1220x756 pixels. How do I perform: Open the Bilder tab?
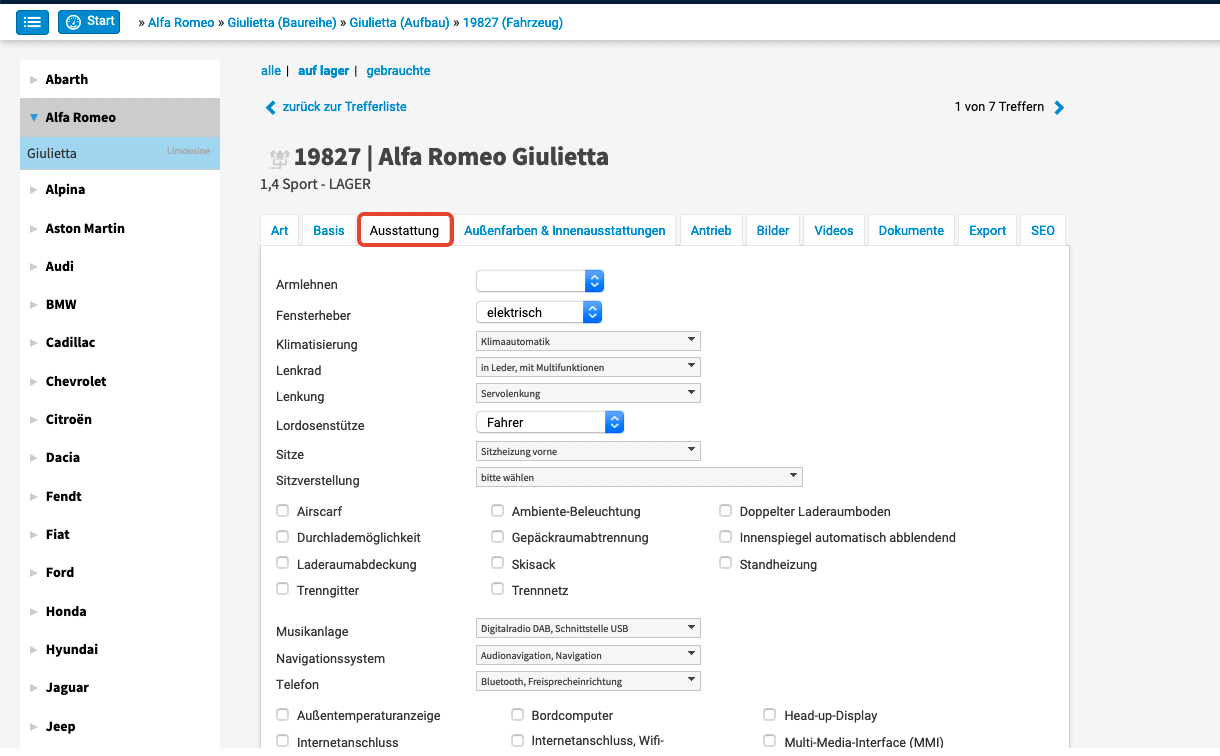[773, 230]
